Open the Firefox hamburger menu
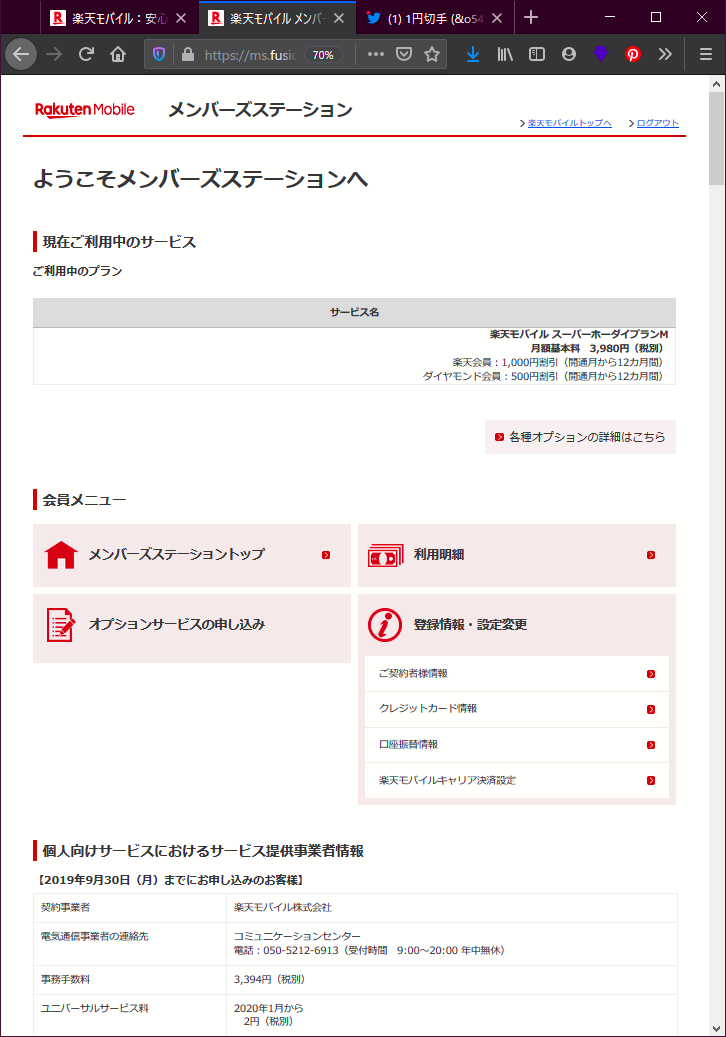The height and width of the screenshot is (1037, 726). (x=706, y=54)
